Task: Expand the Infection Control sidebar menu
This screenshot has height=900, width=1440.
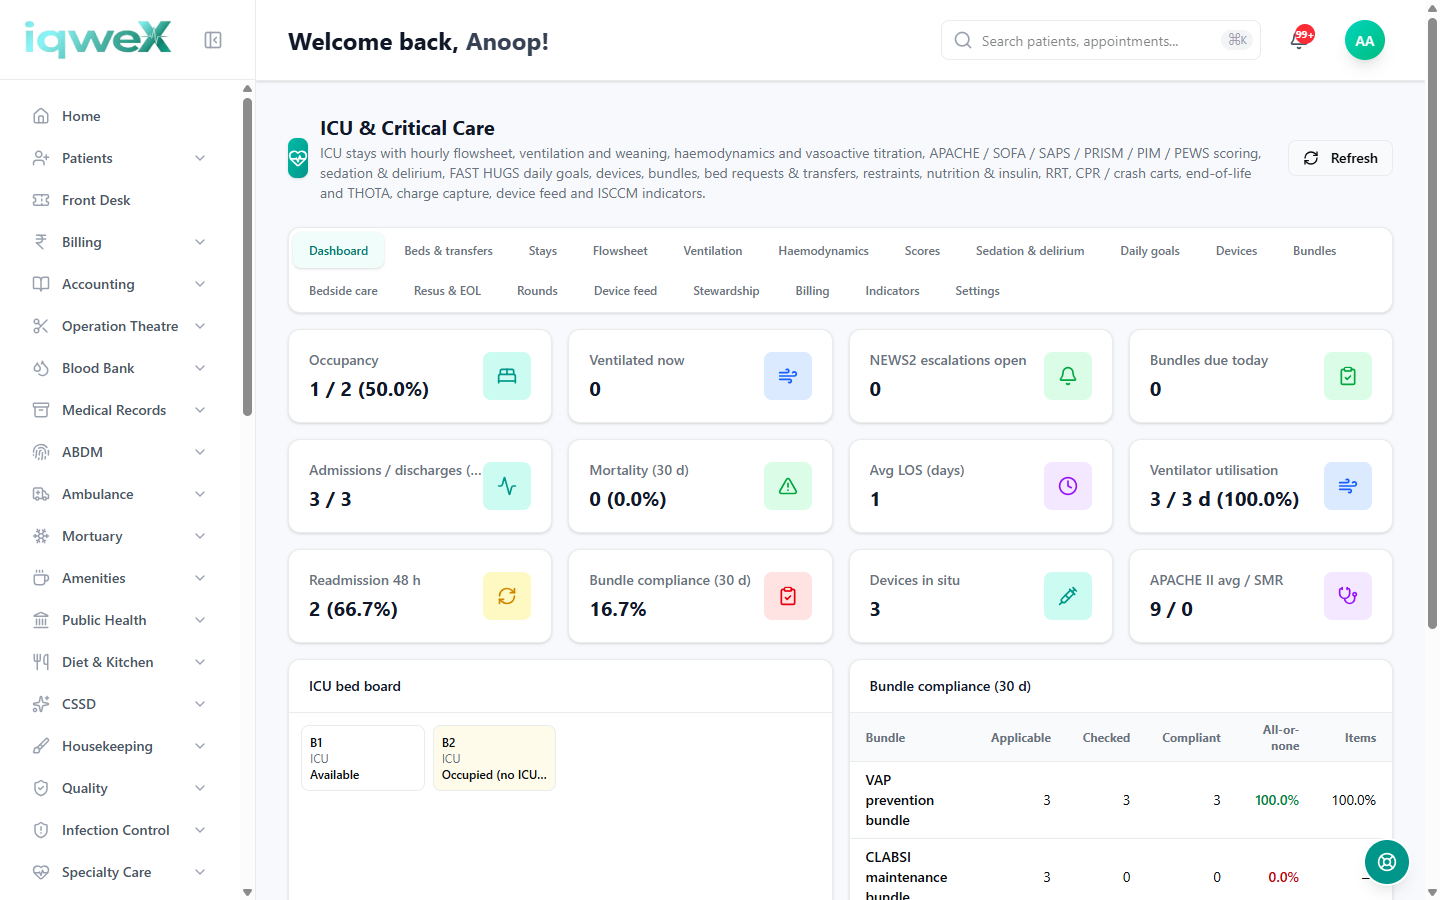Action: click(x=120, y=830)
